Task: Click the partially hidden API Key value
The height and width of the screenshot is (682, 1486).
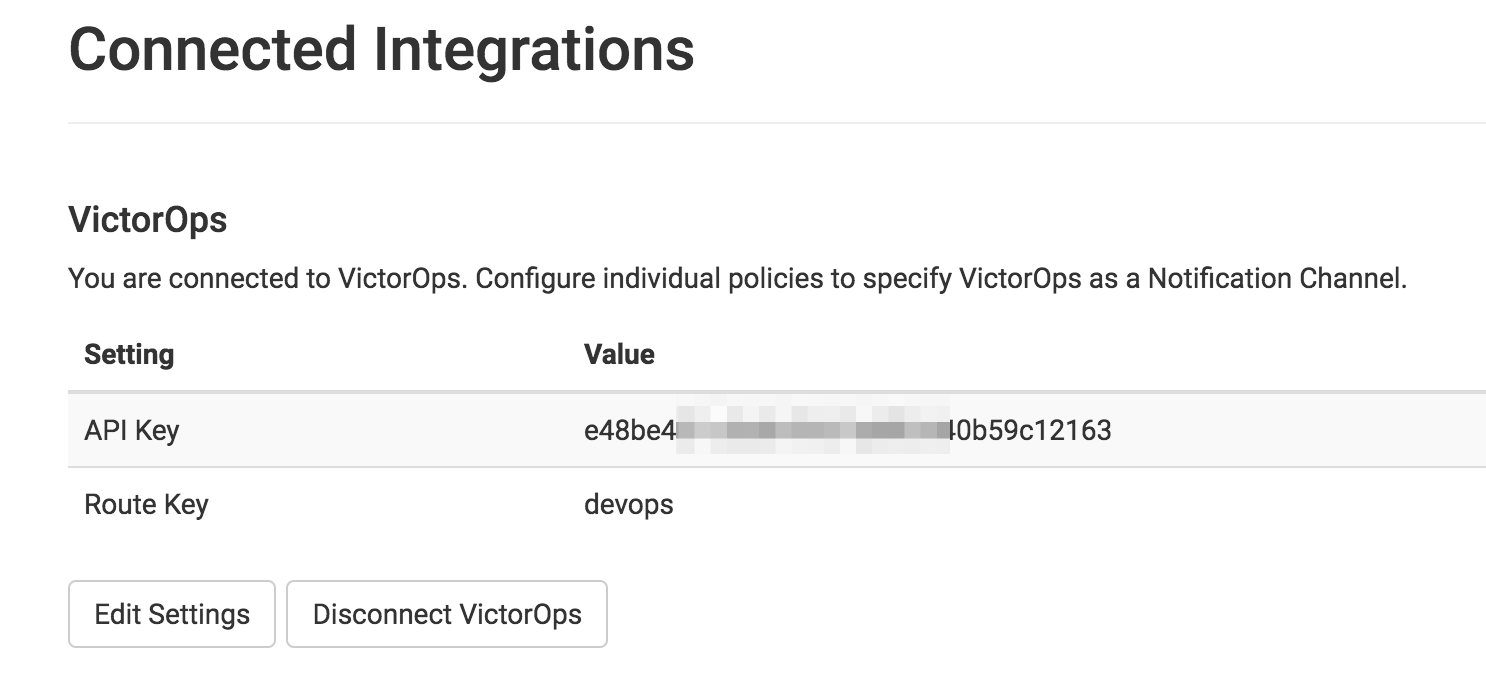Action: (x=850, y=429)
